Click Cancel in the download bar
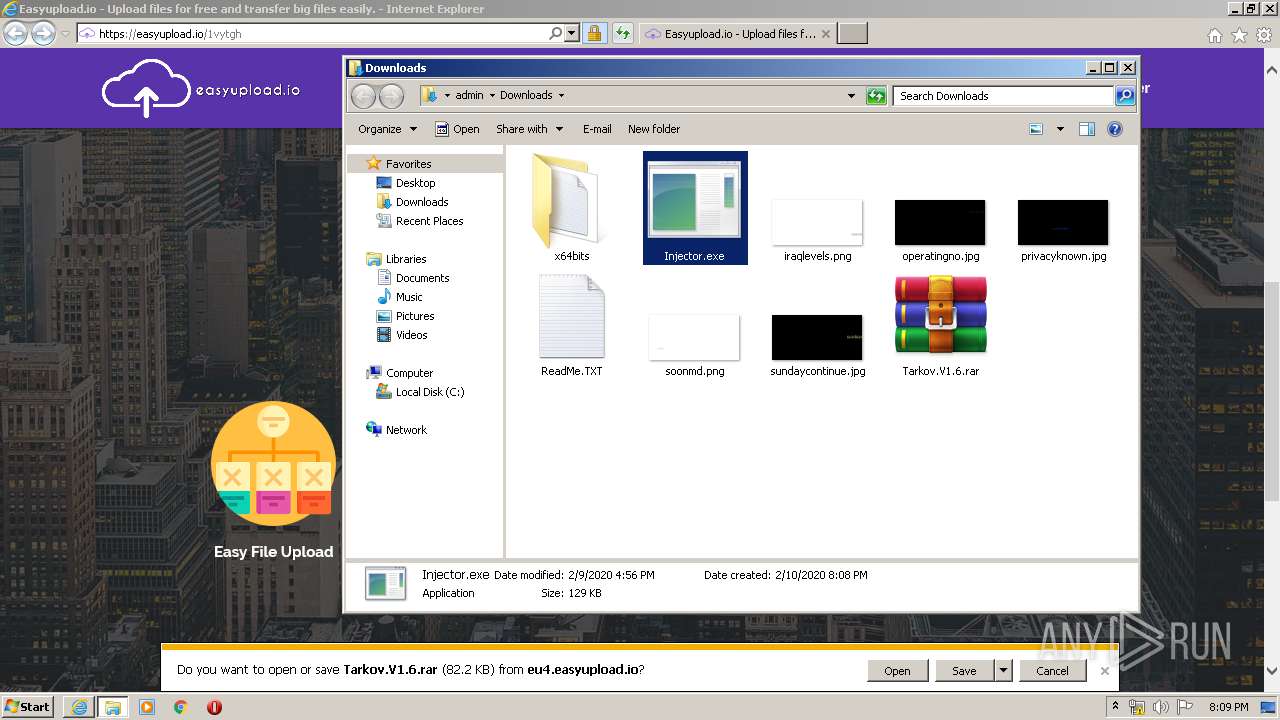This screenshot has height=720, width=1280. point(1052,671)
